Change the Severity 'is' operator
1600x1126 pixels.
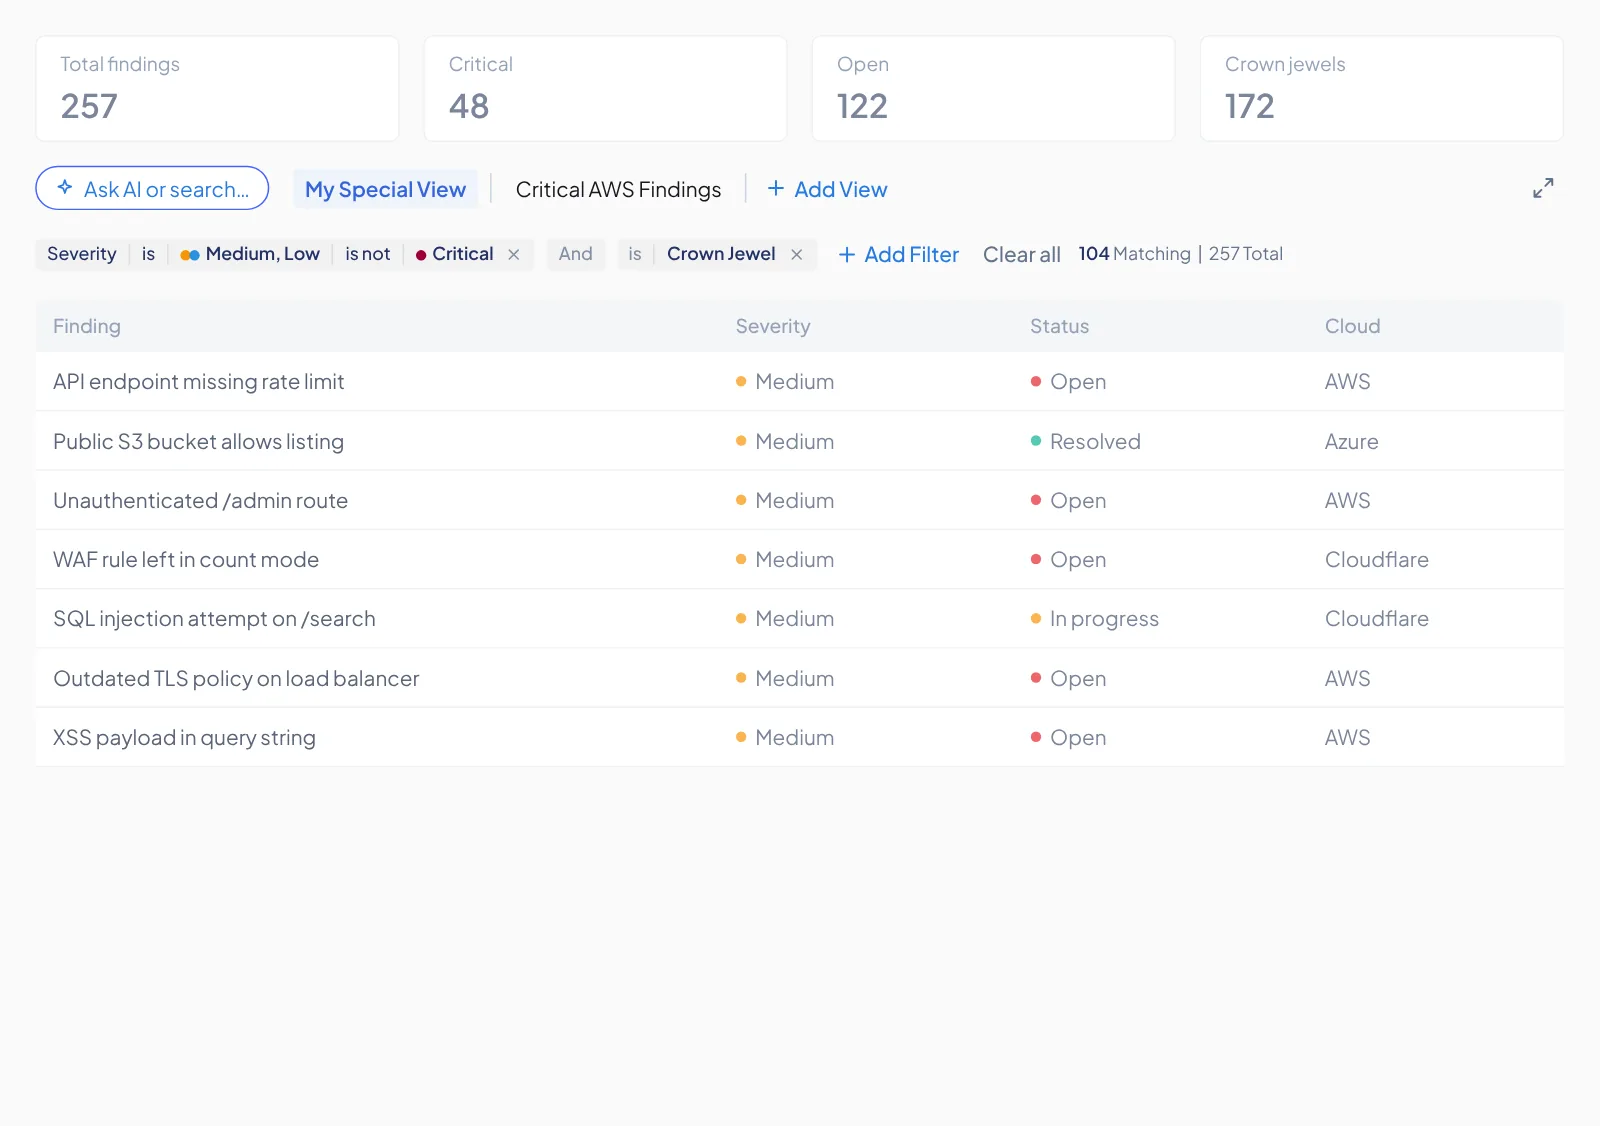click(148, 254)
